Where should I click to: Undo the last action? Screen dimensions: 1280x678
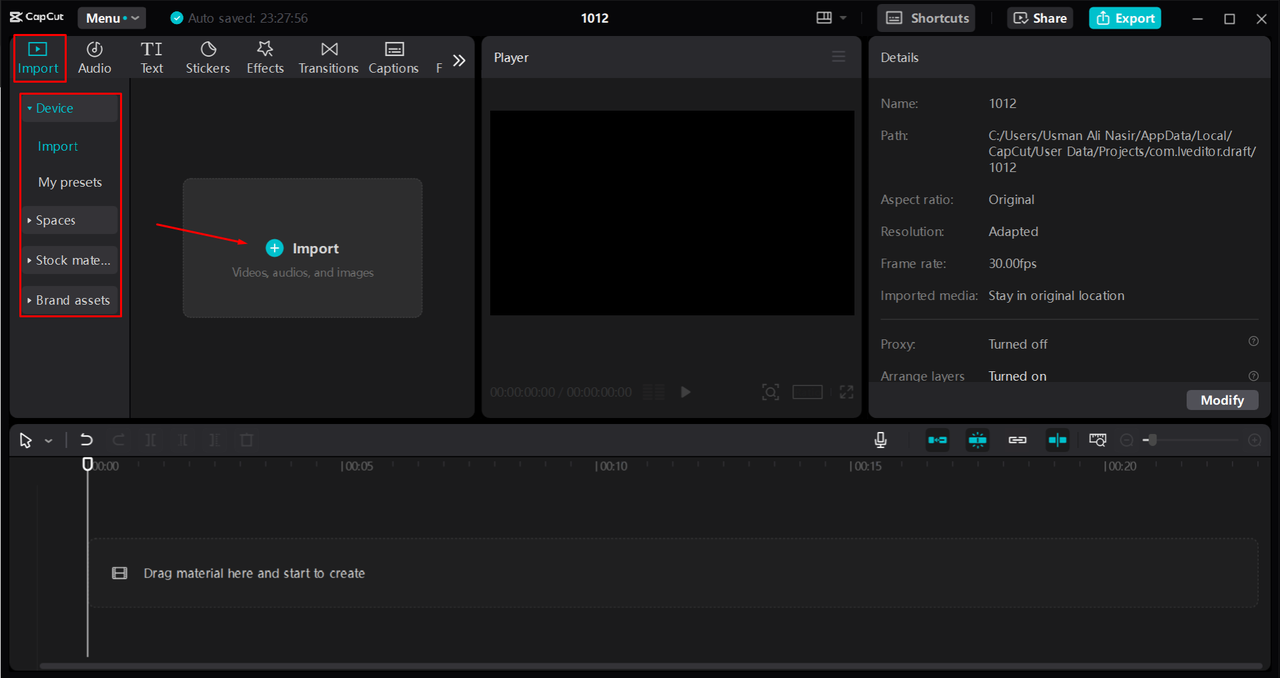[87, 440]
